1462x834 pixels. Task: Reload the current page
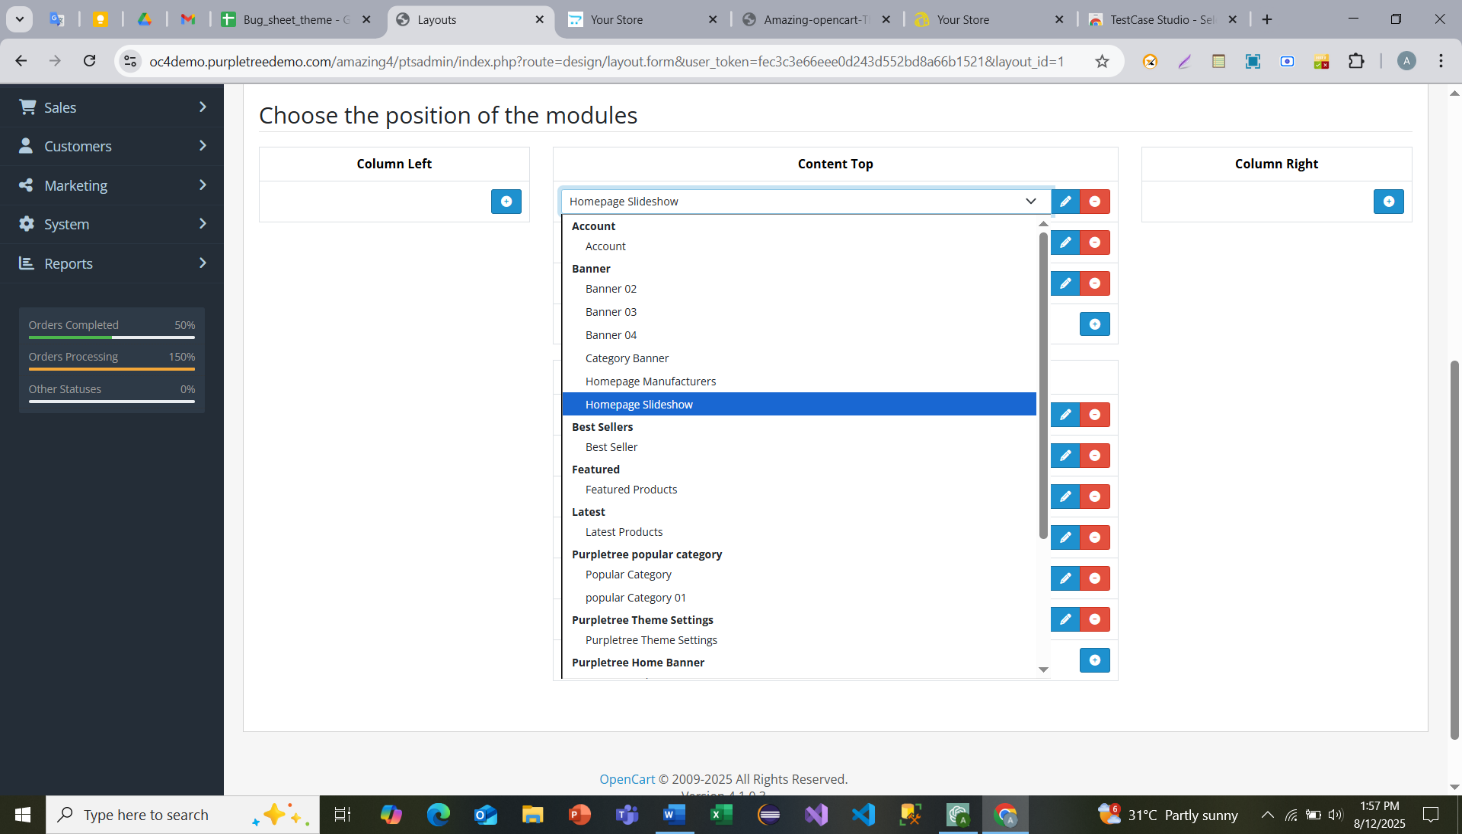click(x=89, y=61)
